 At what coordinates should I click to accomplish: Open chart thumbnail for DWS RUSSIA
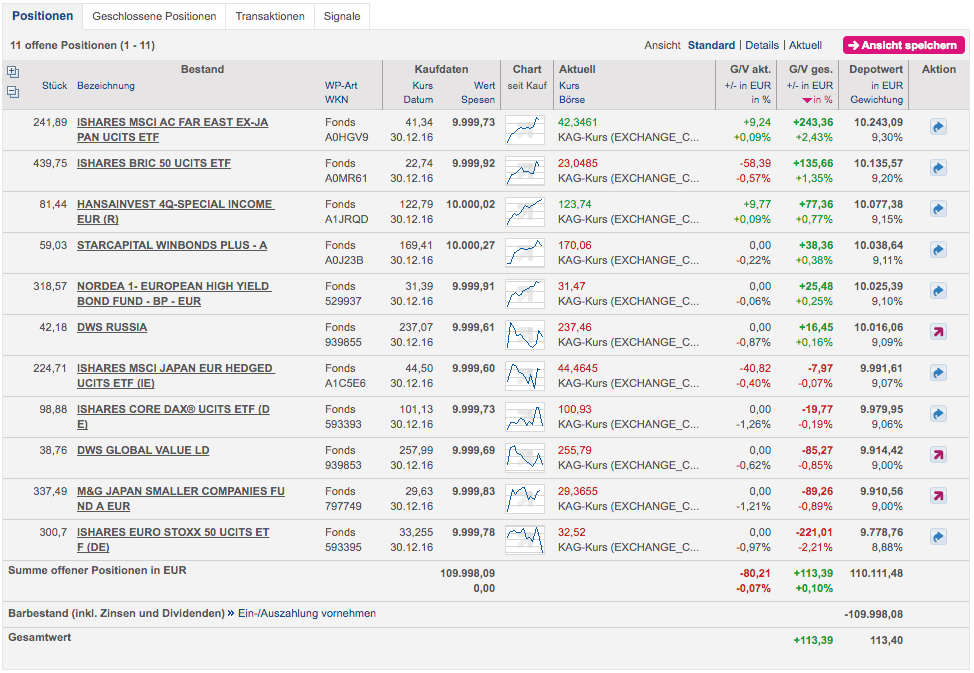tap(525, 334)
